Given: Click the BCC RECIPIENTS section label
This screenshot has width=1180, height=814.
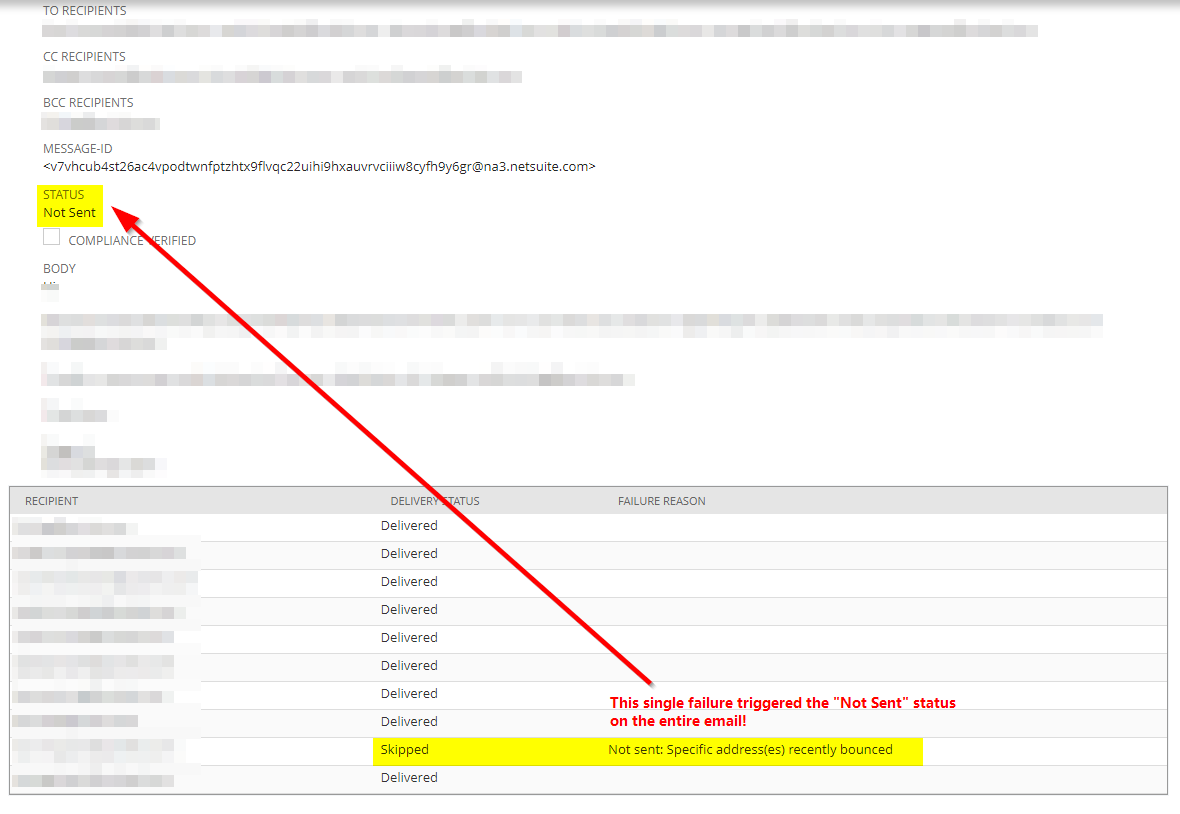Looking at the screenshot, I should [x=88, y=102].
